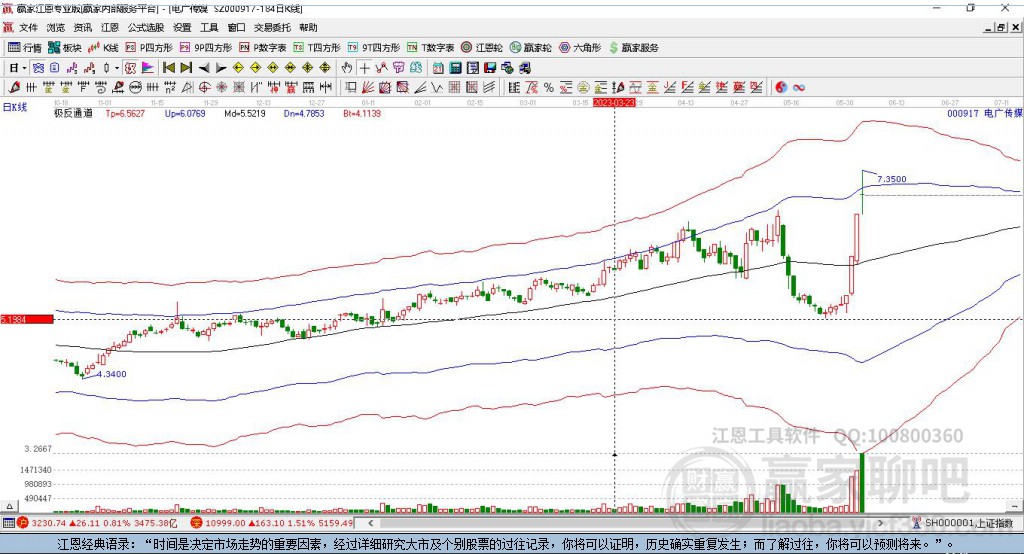
Task: Select the hand pan tool
Action: 347,68
